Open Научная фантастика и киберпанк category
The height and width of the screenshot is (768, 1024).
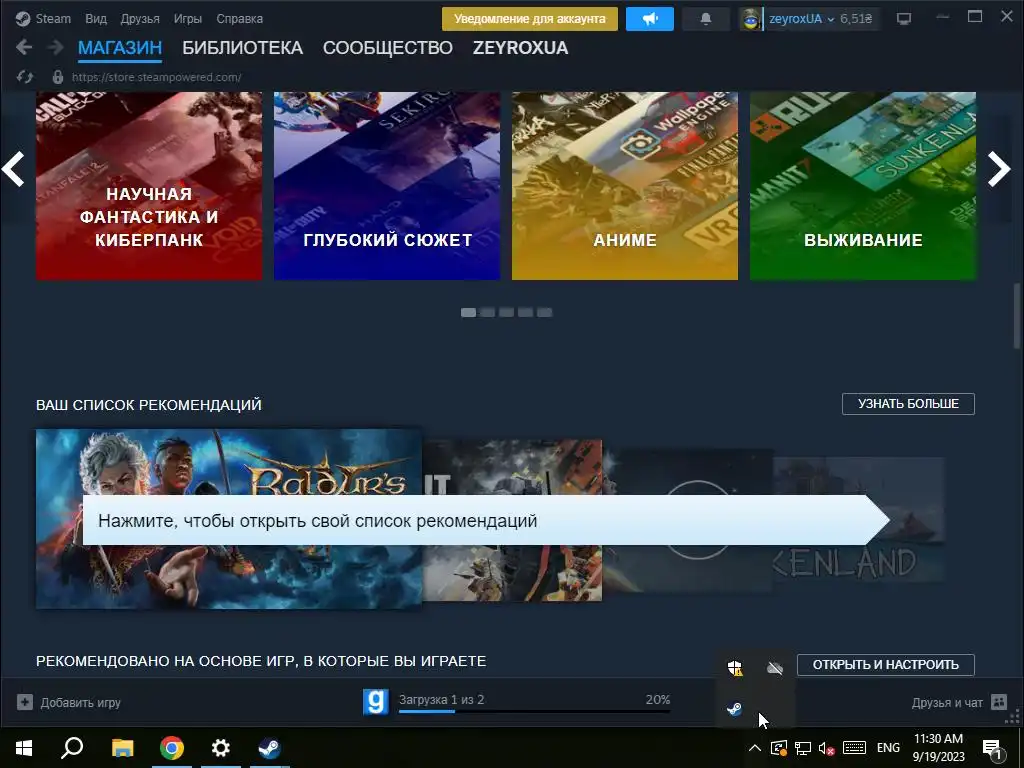click(149, 186)
